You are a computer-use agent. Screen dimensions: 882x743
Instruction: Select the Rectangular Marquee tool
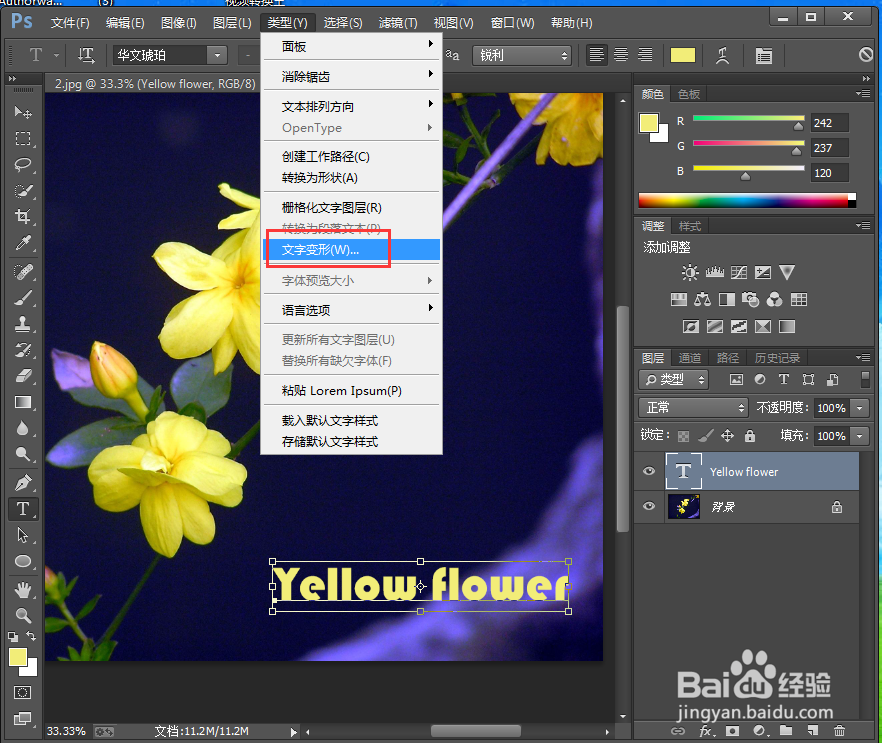[22, 138]
